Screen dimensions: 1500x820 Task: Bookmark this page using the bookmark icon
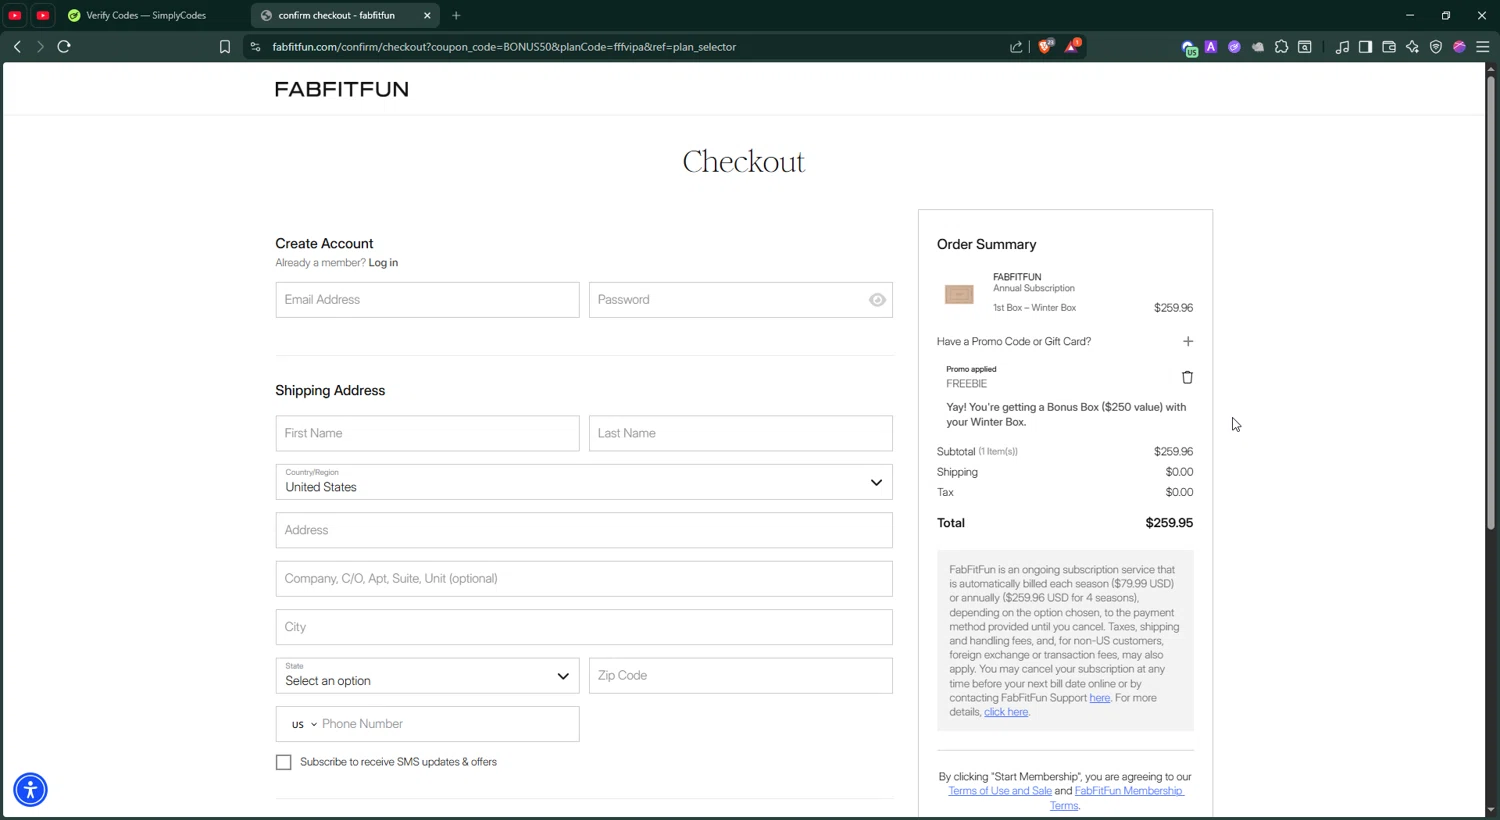pyautogui.click(x=225, y=47)
